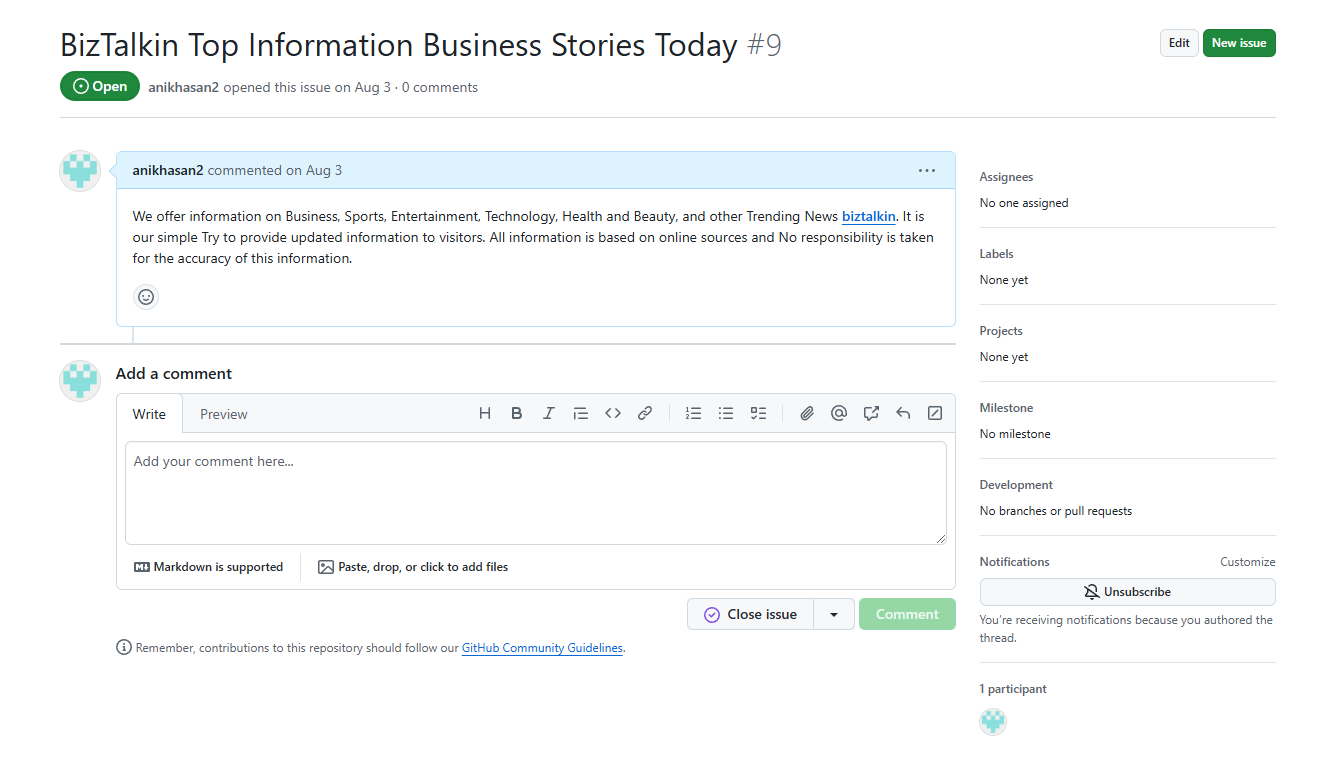Viewport: 1322px width, 772px height.
Task: Insert a heading with the H icon
Action: point(485,413)
